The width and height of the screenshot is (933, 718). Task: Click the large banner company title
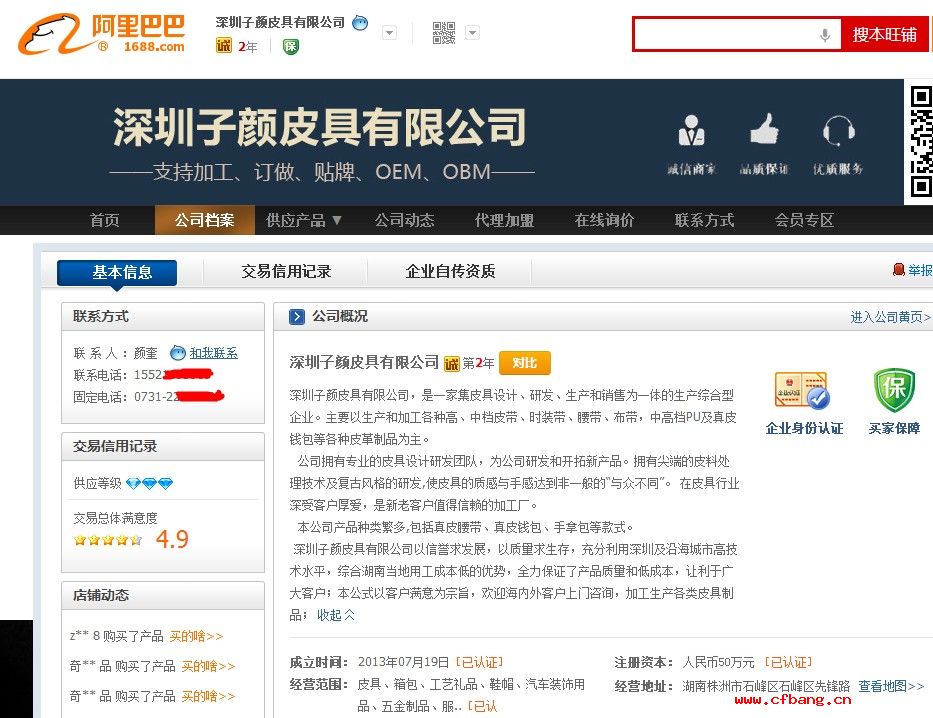coord(320,127)
